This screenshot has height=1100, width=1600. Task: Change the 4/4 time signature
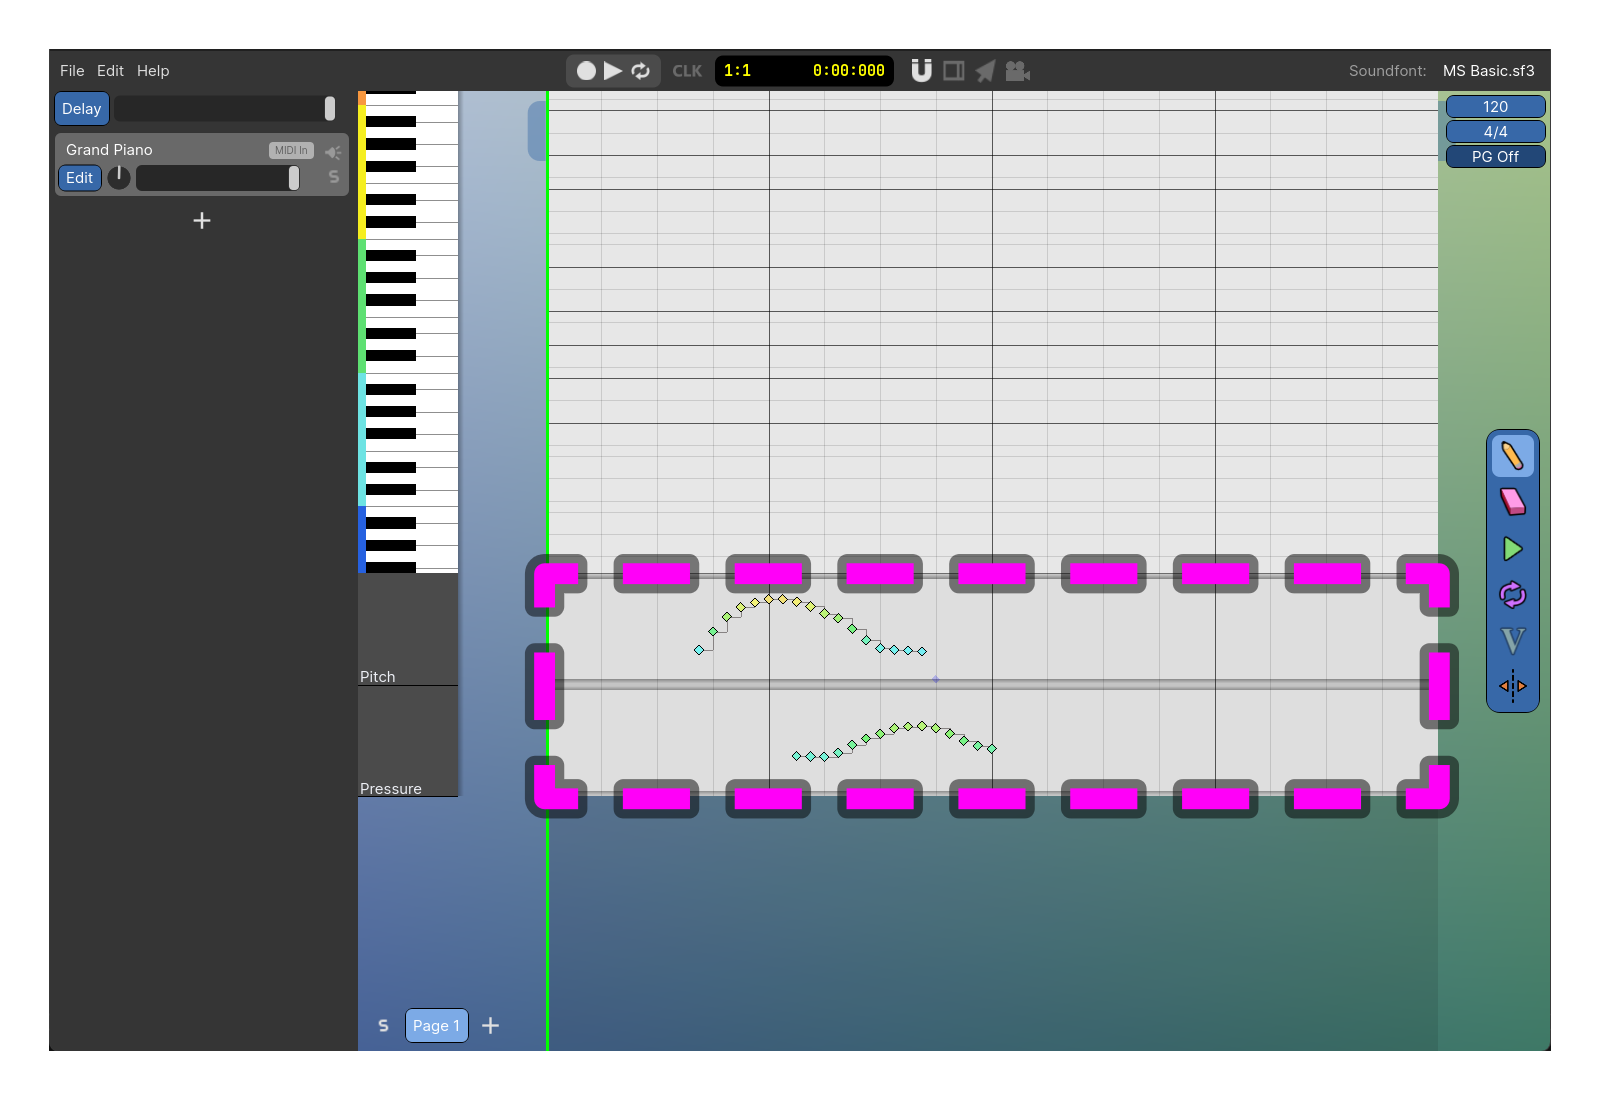(1495, 131)
